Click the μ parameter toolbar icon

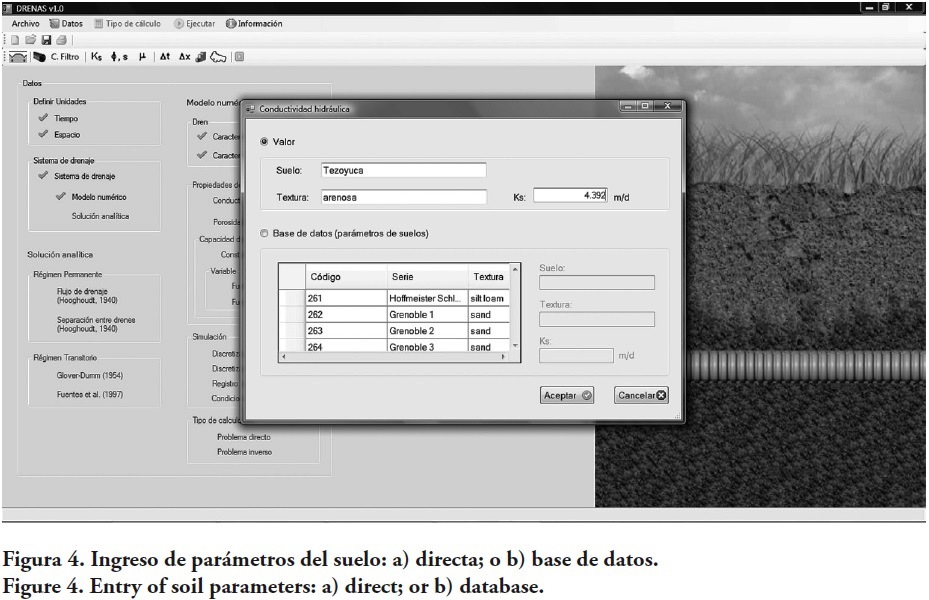point(142,57)
